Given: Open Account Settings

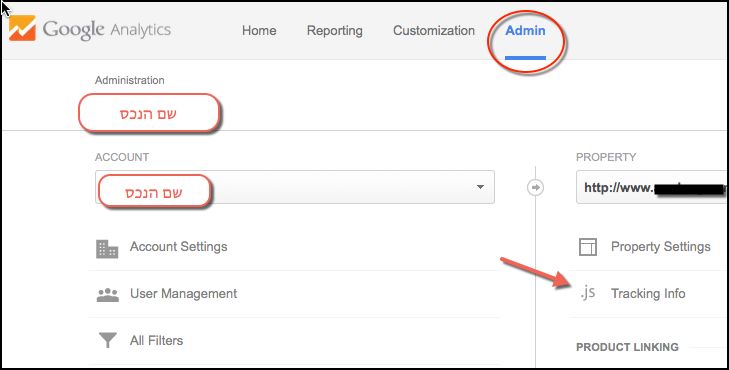Looking at the screenshot, I should (x=179, y=247).
